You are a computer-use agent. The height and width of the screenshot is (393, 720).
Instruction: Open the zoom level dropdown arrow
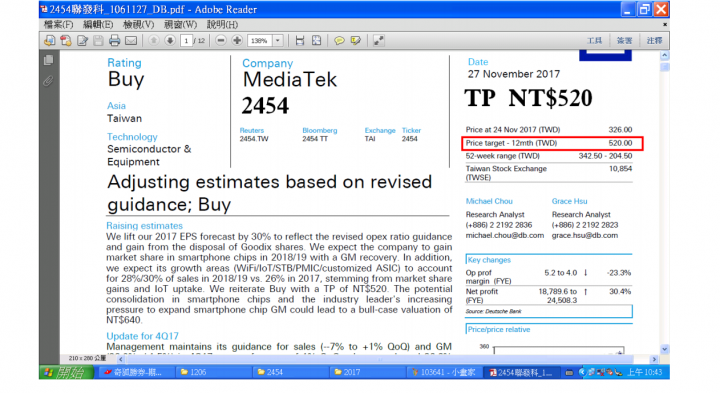pyautogui.click(x=278, y=41)
